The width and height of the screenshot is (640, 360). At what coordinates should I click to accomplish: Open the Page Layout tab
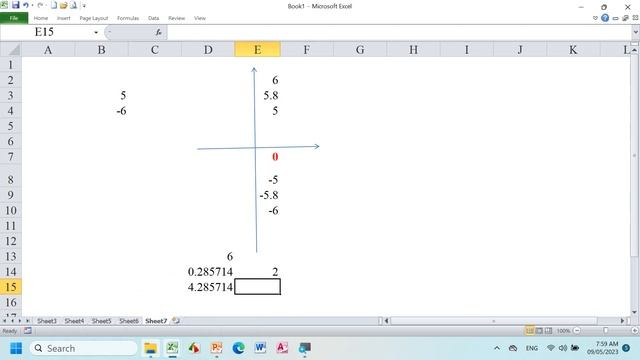93,18
